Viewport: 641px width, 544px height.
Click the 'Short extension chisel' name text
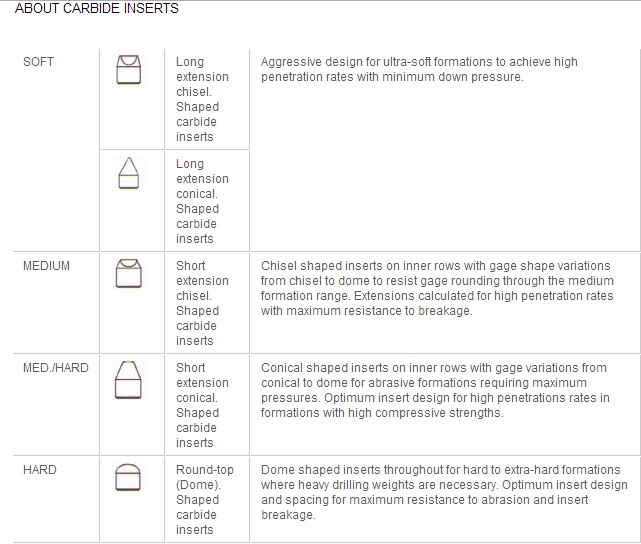coord(202,281)
